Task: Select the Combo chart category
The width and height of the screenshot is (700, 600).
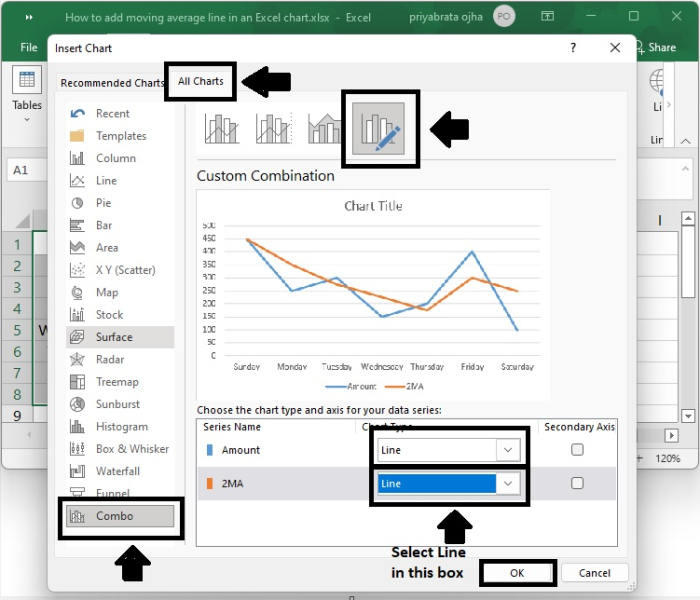Action: 120,516
